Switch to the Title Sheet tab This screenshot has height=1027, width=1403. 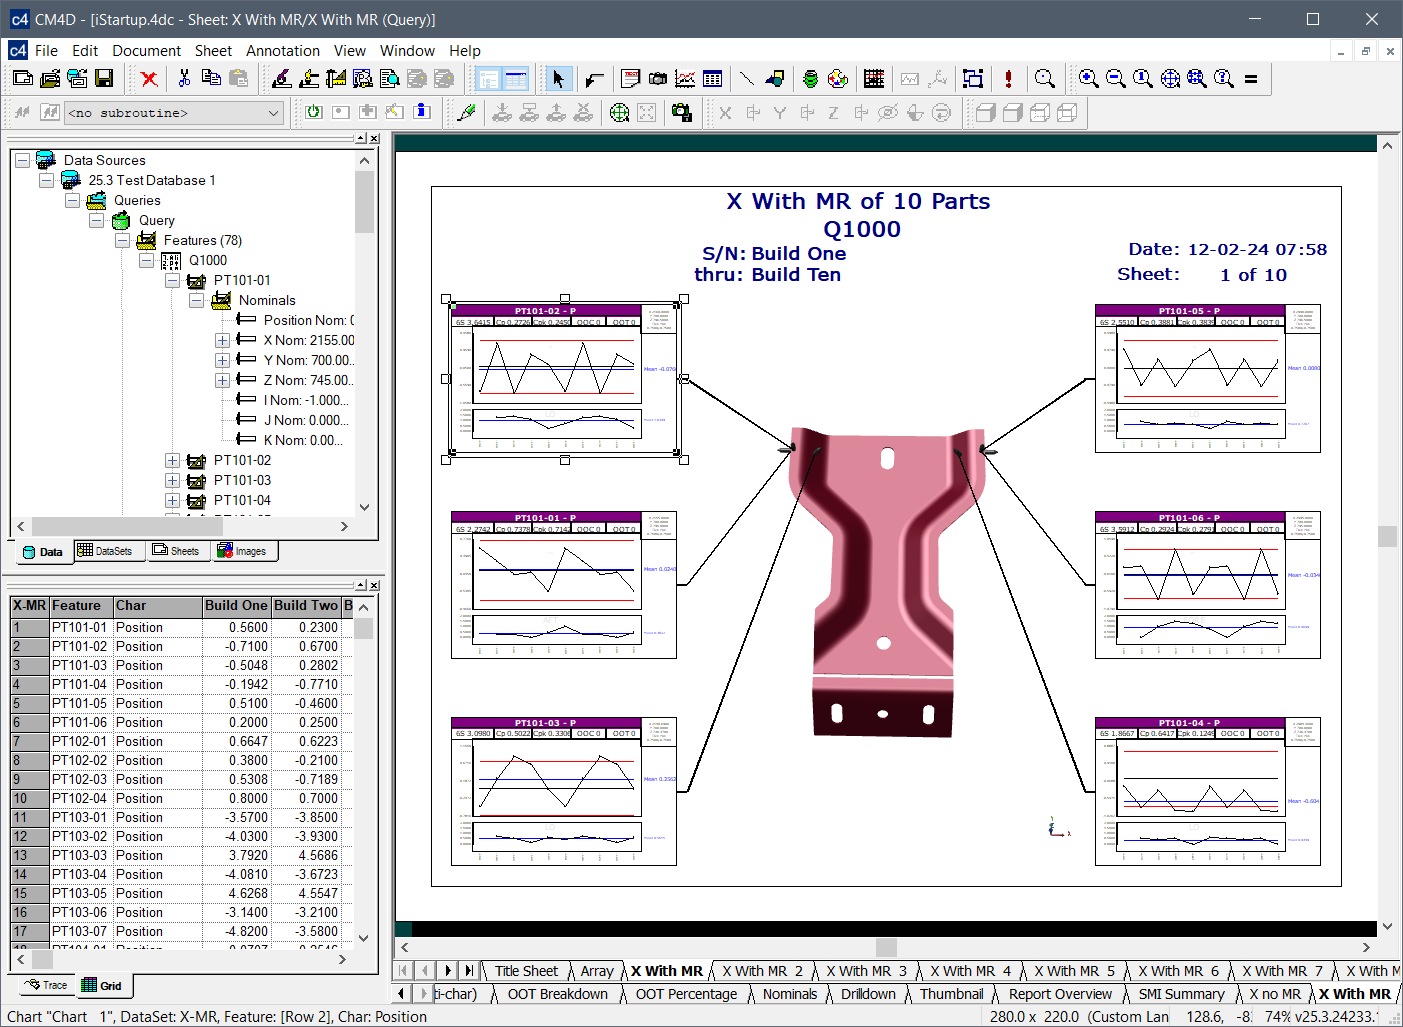[526, 970]
